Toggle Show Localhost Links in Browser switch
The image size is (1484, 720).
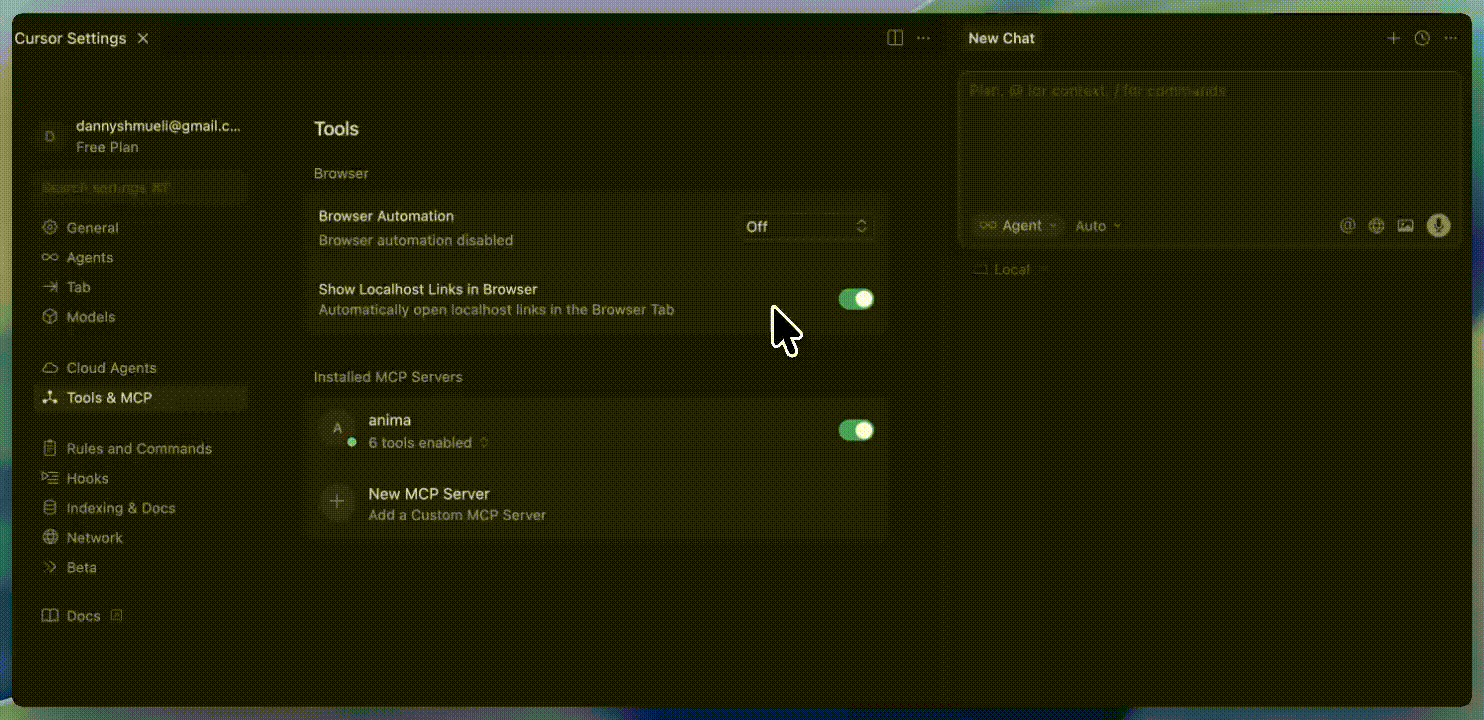pos(856,299)
